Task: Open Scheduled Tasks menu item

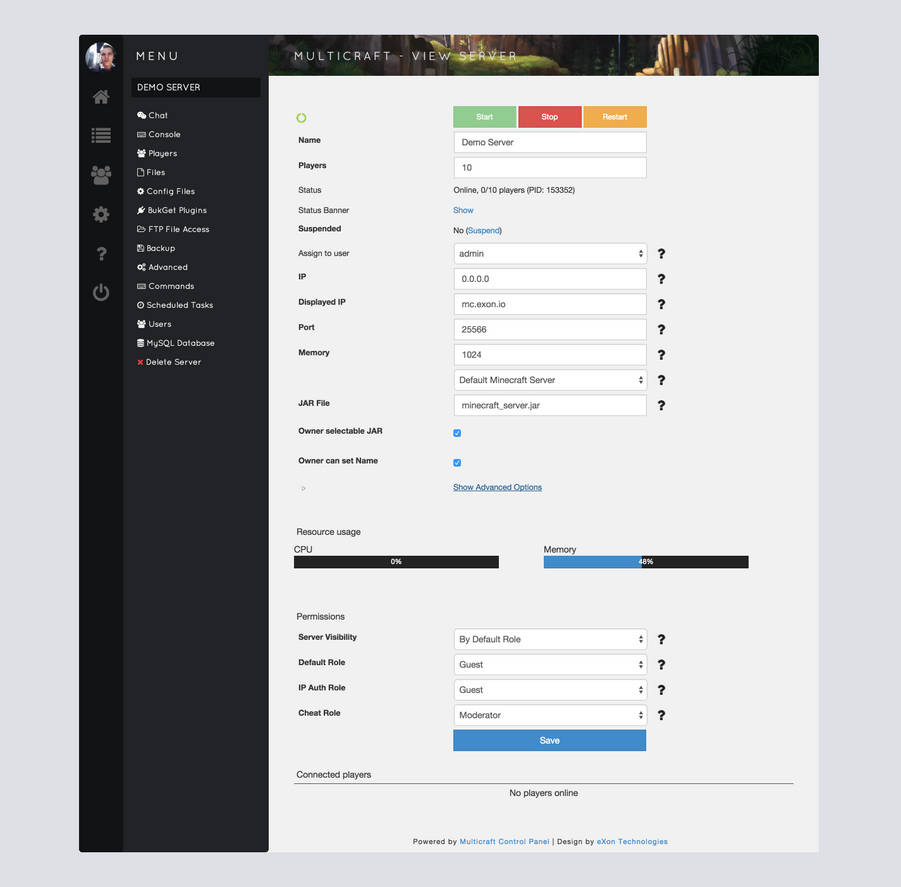Action: coord(175,304)
